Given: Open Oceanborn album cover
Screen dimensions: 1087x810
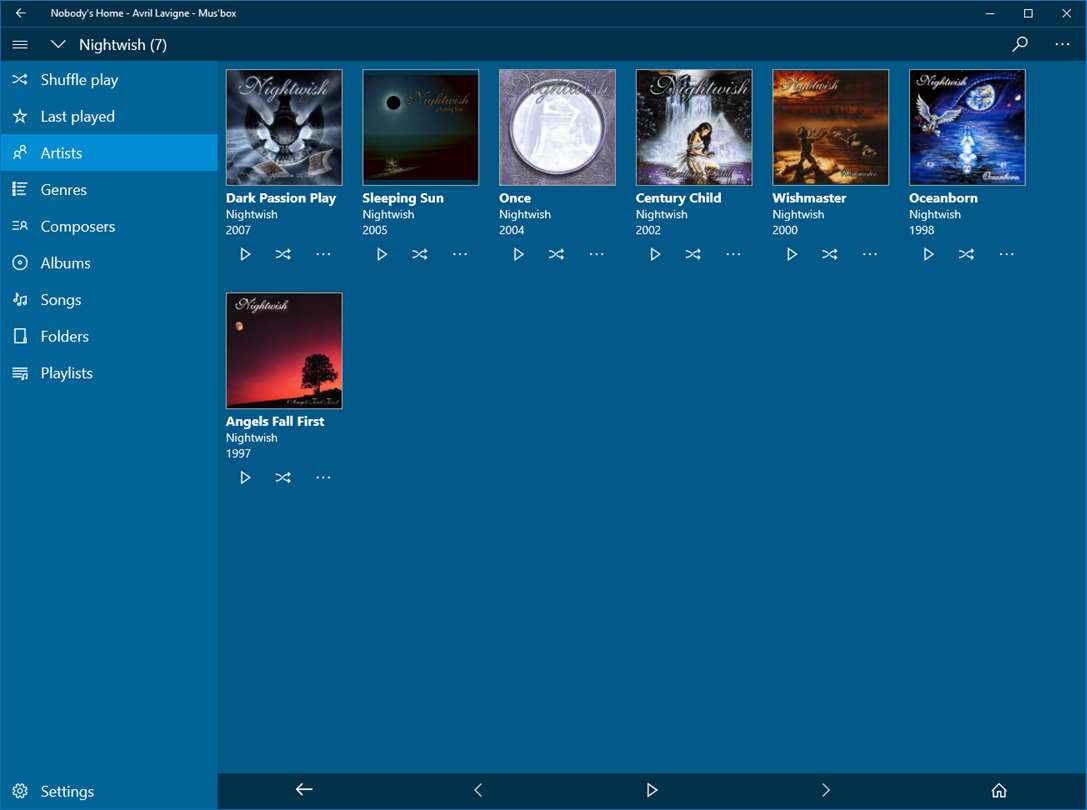Looking at the screenshot, I should click(967, 127).
